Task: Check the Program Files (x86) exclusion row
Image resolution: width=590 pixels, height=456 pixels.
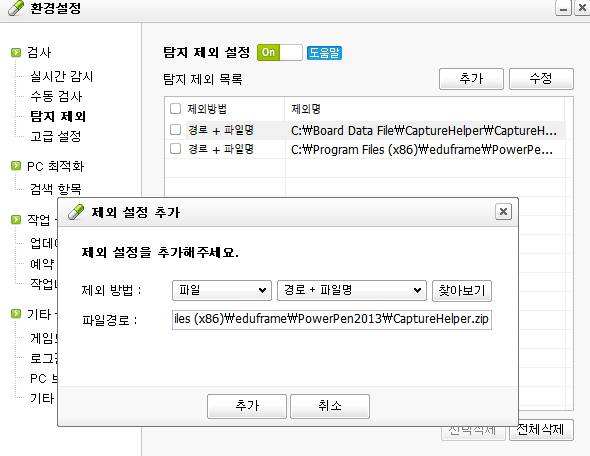Action: 175,149
